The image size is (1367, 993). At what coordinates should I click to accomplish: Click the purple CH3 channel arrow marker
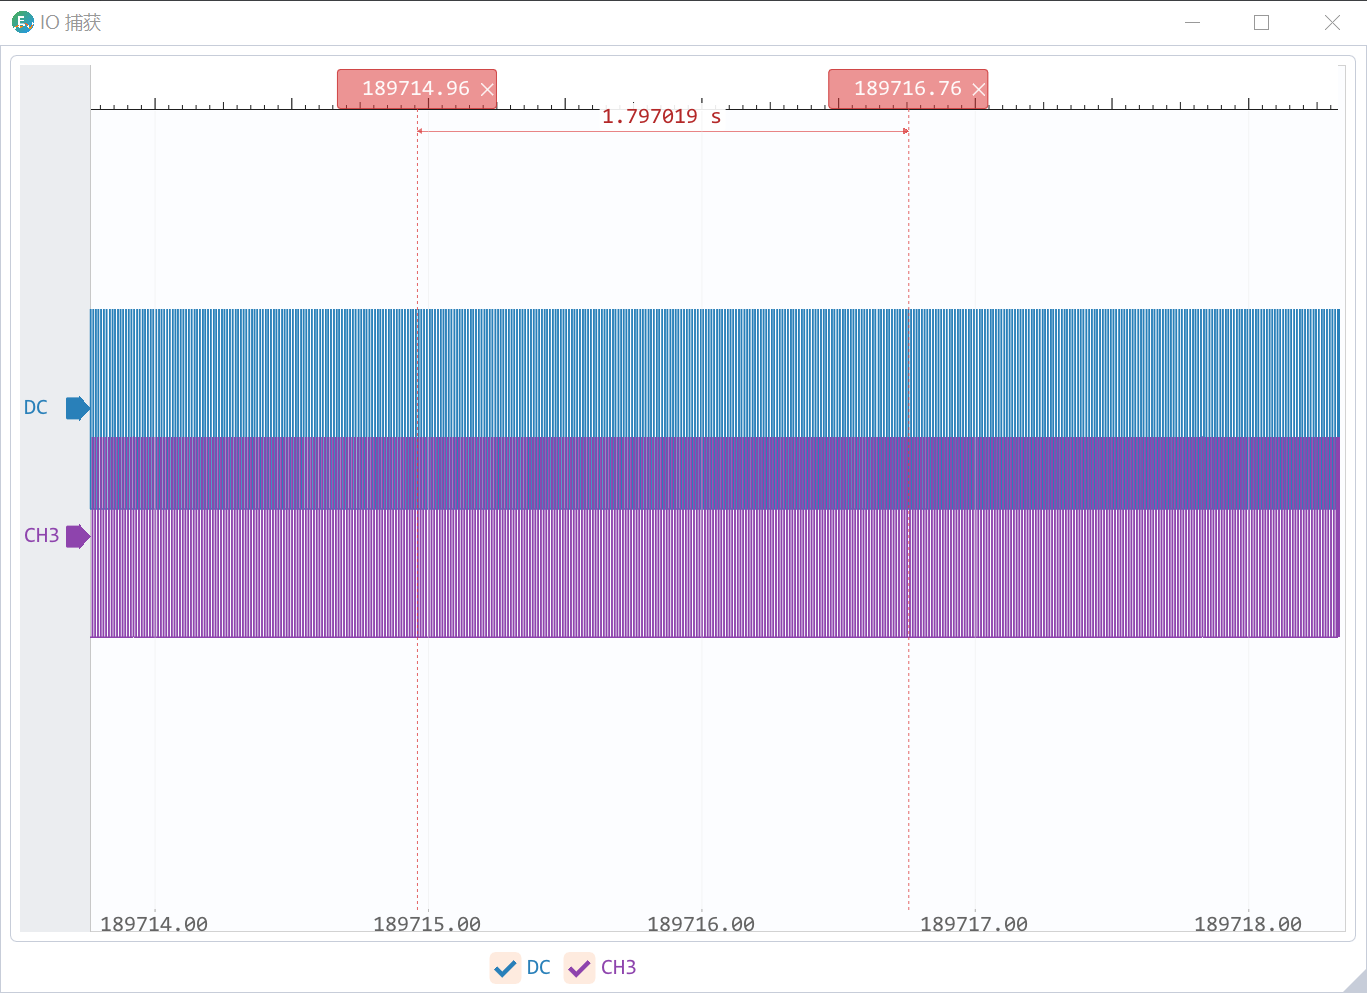[78, 536]
